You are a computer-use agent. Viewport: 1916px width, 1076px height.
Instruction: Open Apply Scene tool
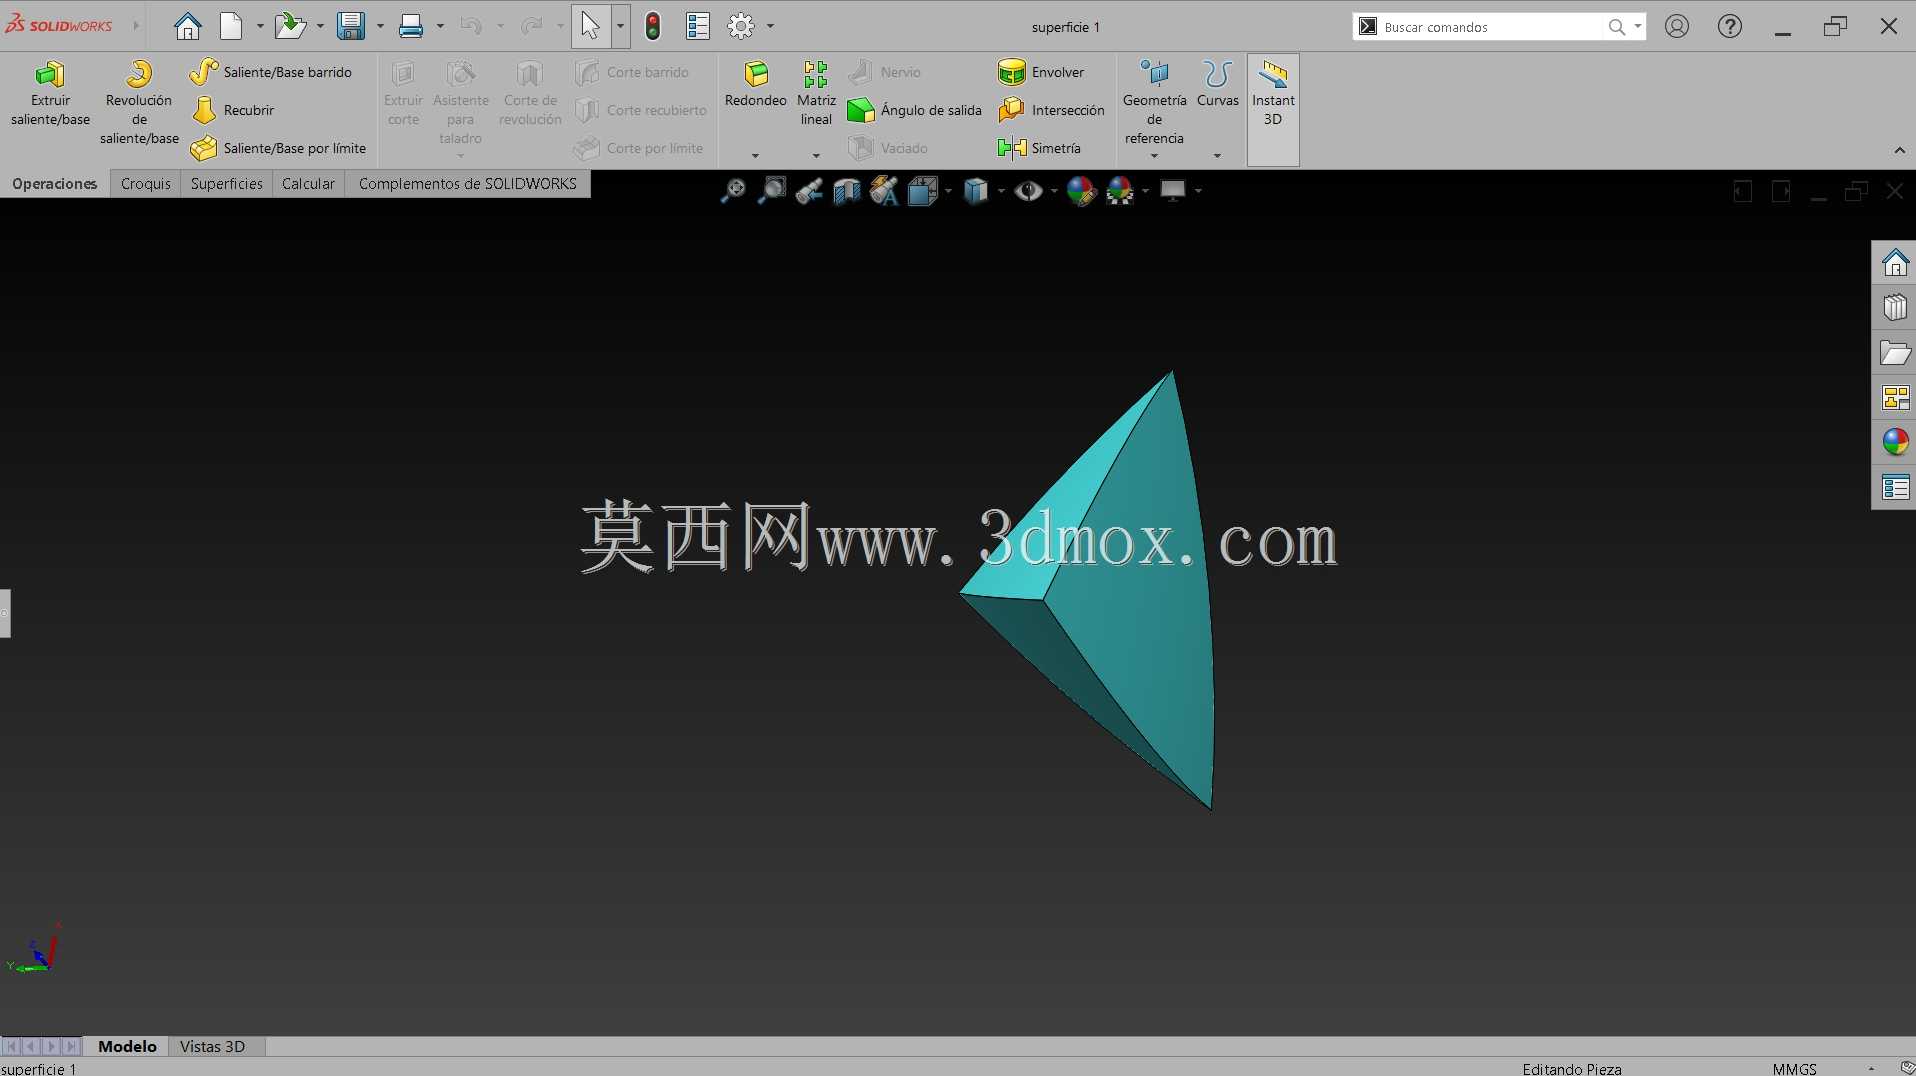[x=1120, y=190]
